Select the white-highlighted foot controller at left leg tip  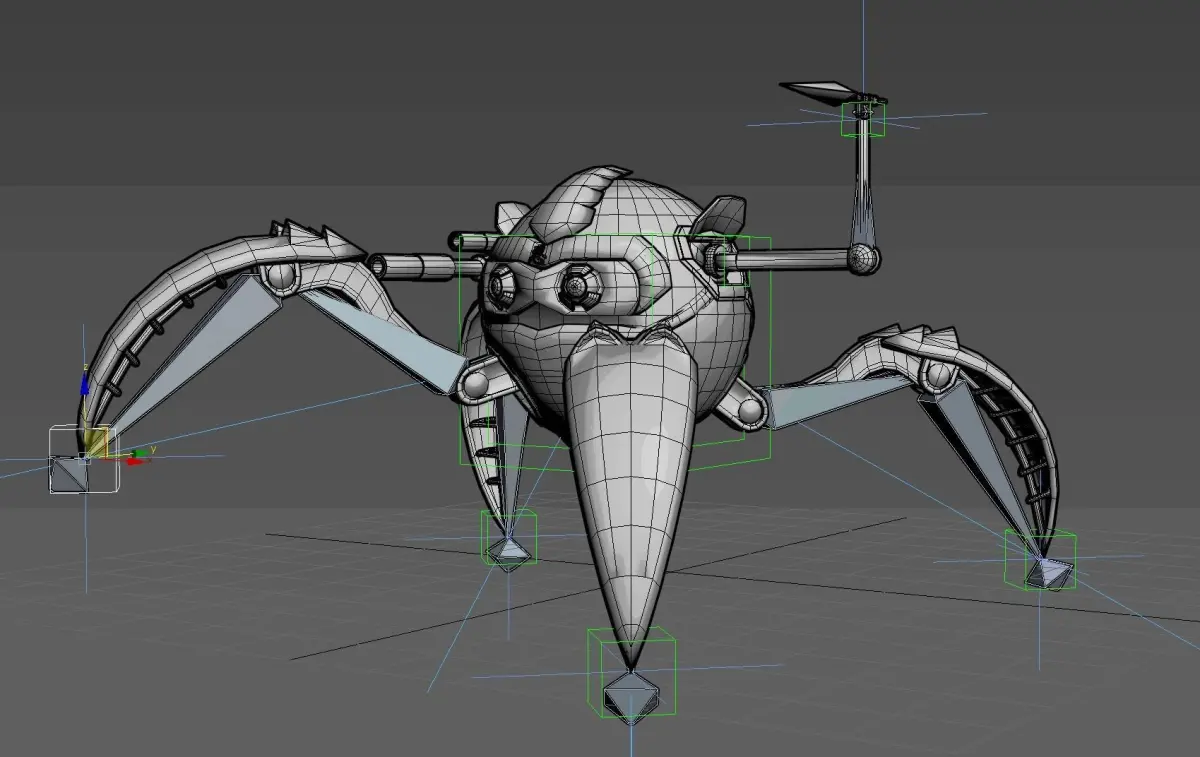coord(84,460)
